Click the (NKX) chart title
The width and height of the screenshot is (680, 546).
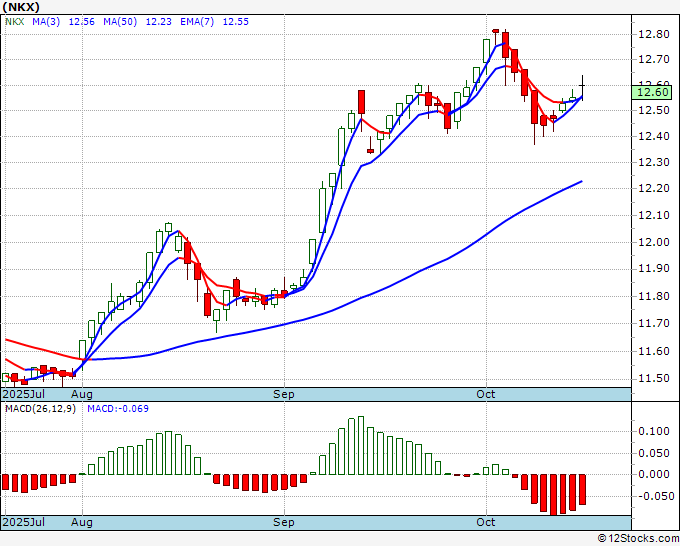click(21, 7)
